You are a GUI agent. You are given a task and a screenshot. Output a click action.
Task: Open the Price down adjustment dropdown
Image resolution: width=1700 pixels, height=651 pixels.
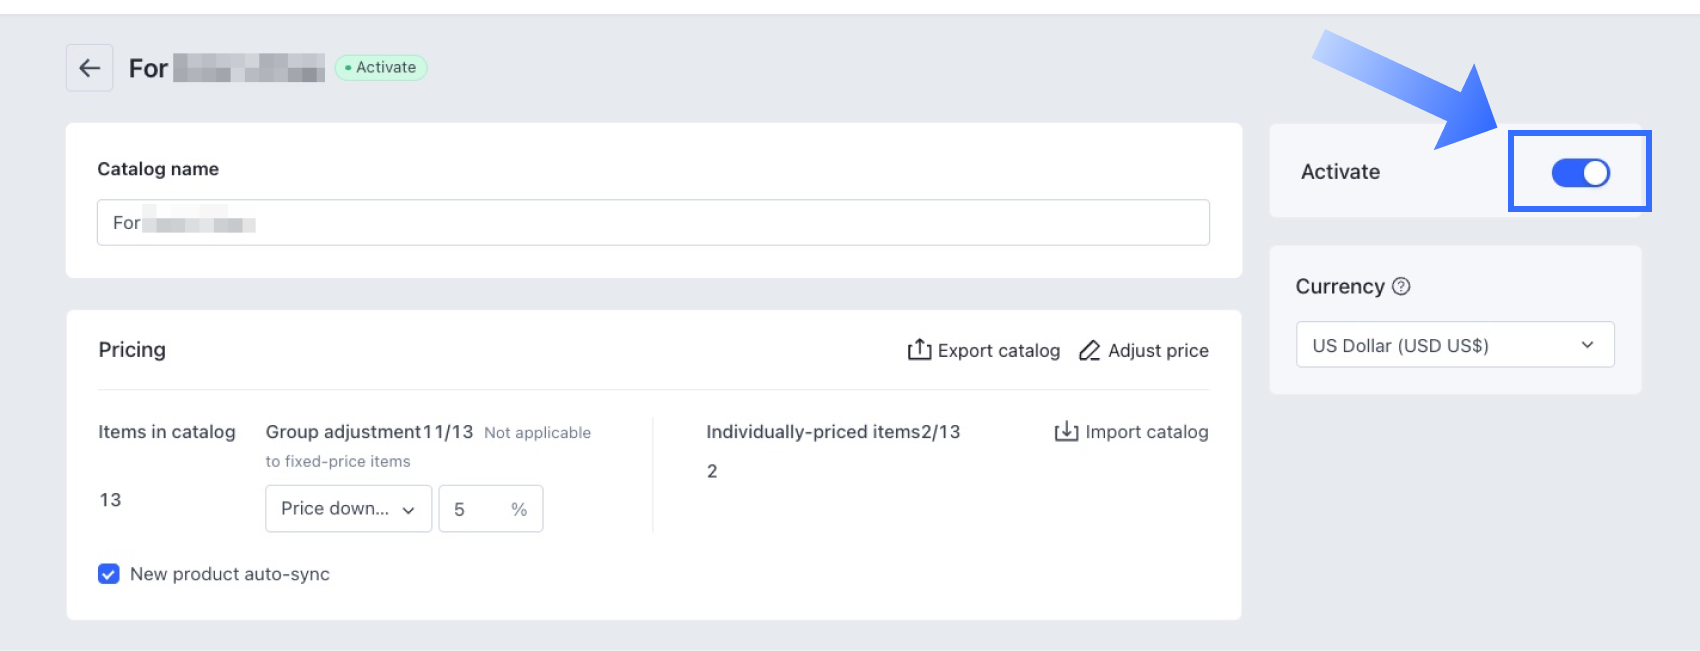click(348, 509)
